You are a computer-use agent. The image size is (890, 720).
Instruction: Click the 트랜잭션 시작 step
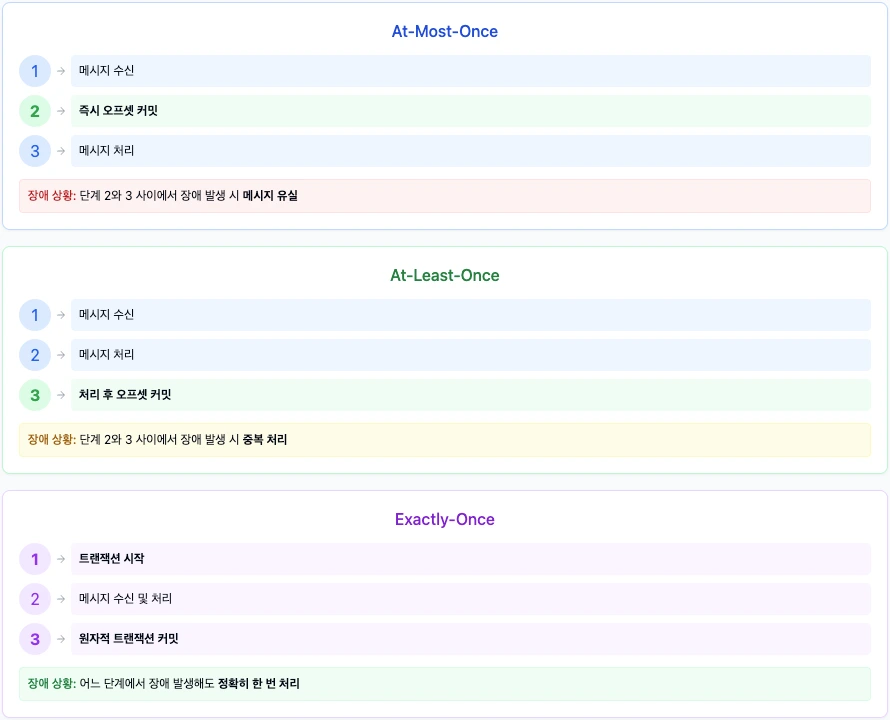coord(471,559)
